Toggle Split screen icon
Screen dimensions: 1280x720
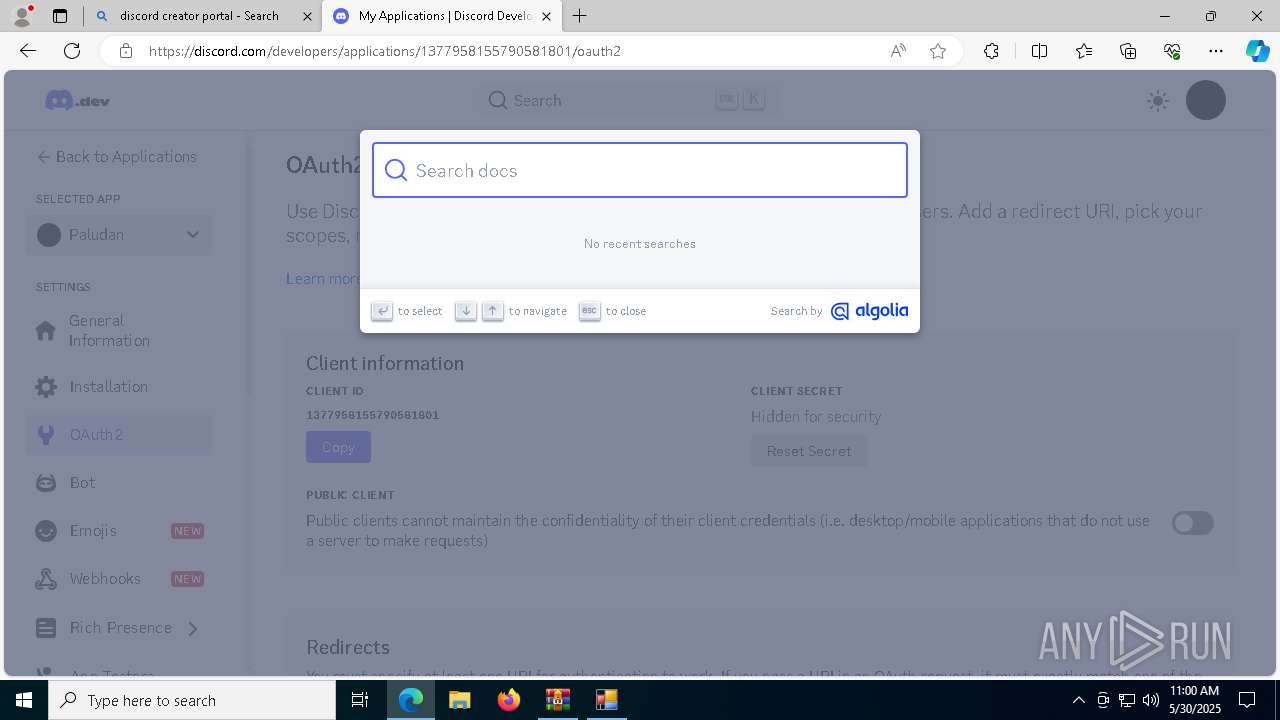click(x=1039, y=51)
